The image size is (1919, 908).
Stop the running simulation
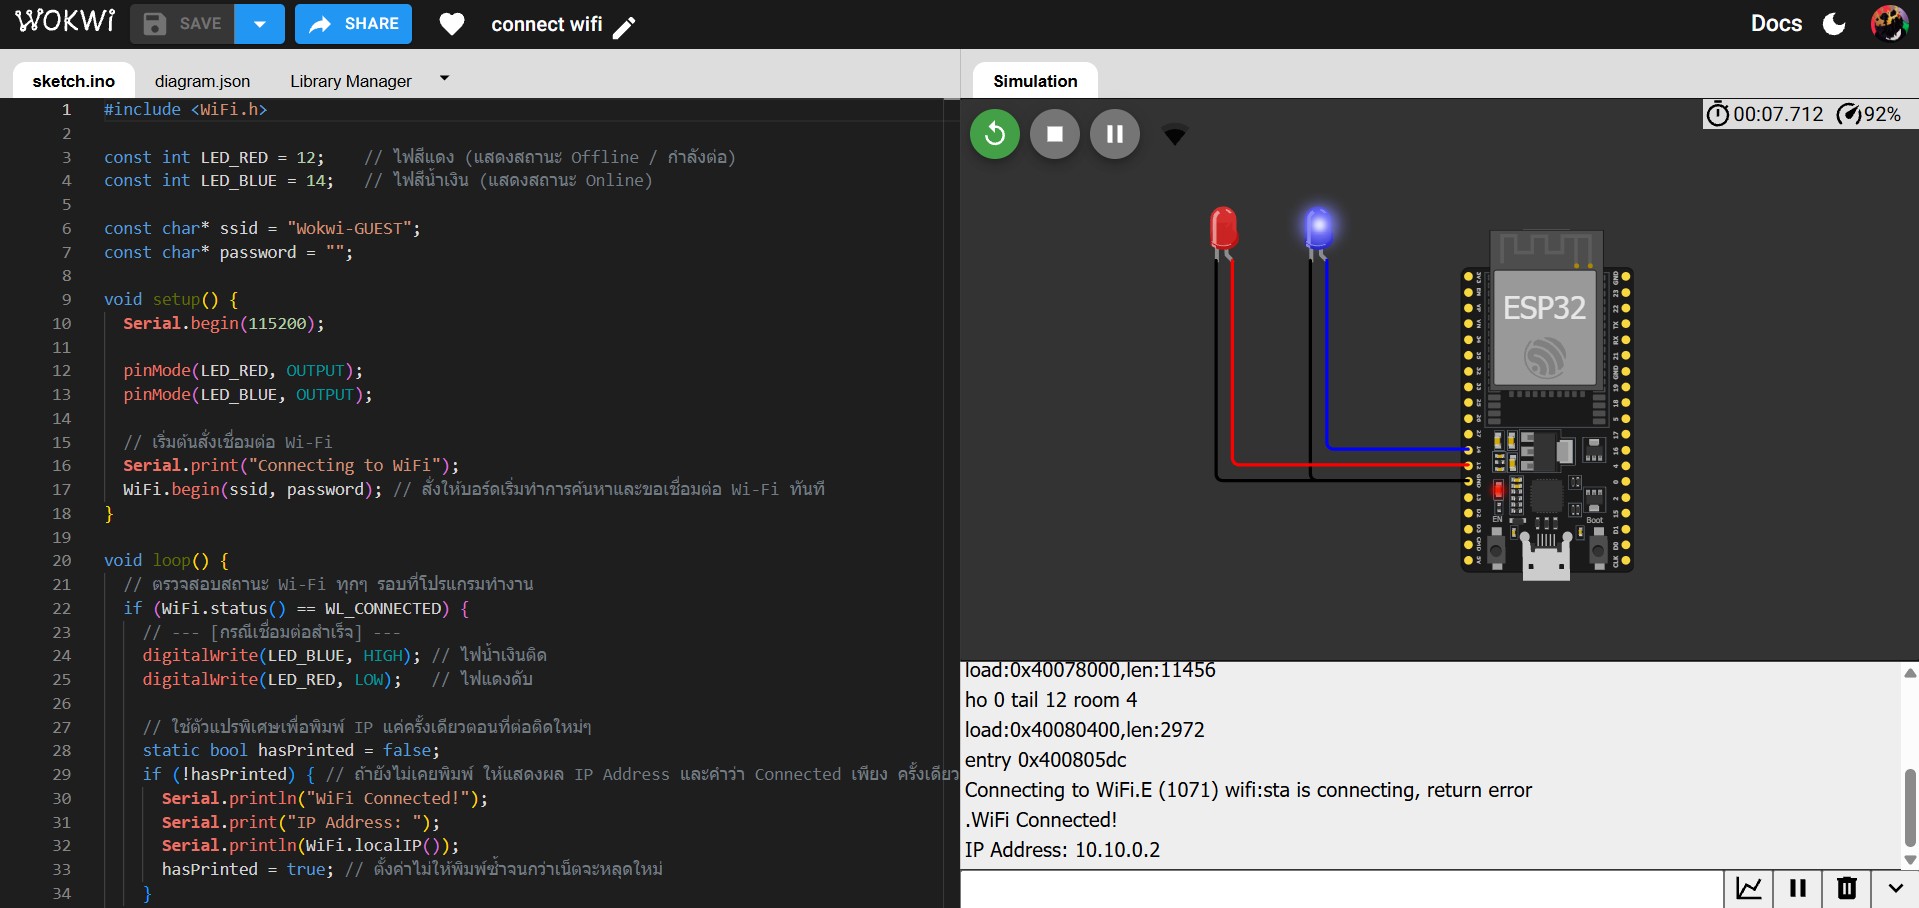(1054, 134)
